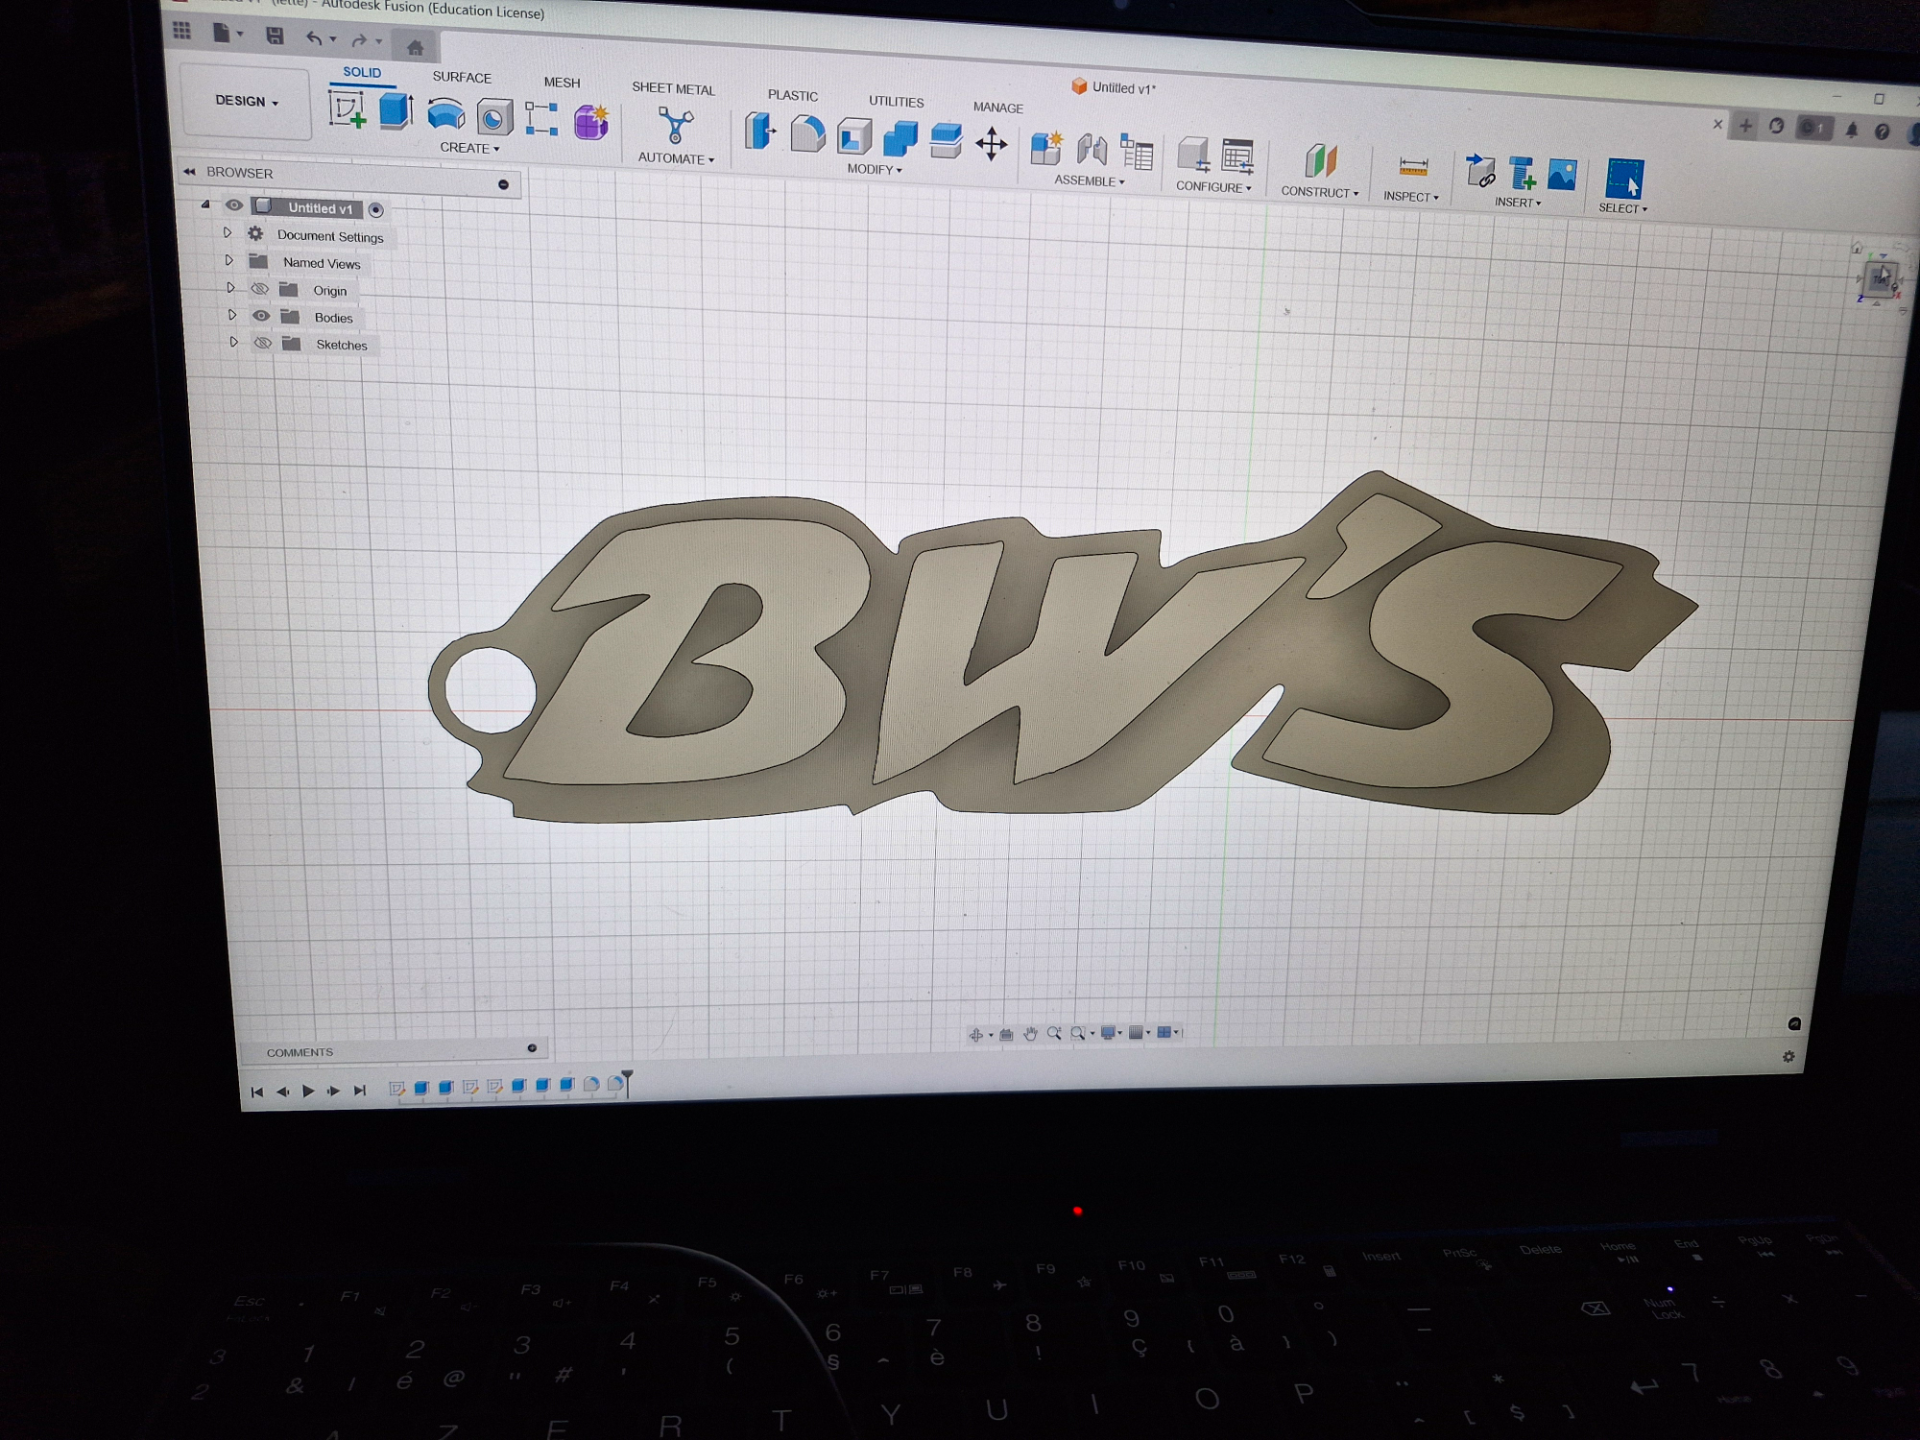1920x1440 pixels.
Task: Switch to the SURFACE tab
Action: coord(462,77)
